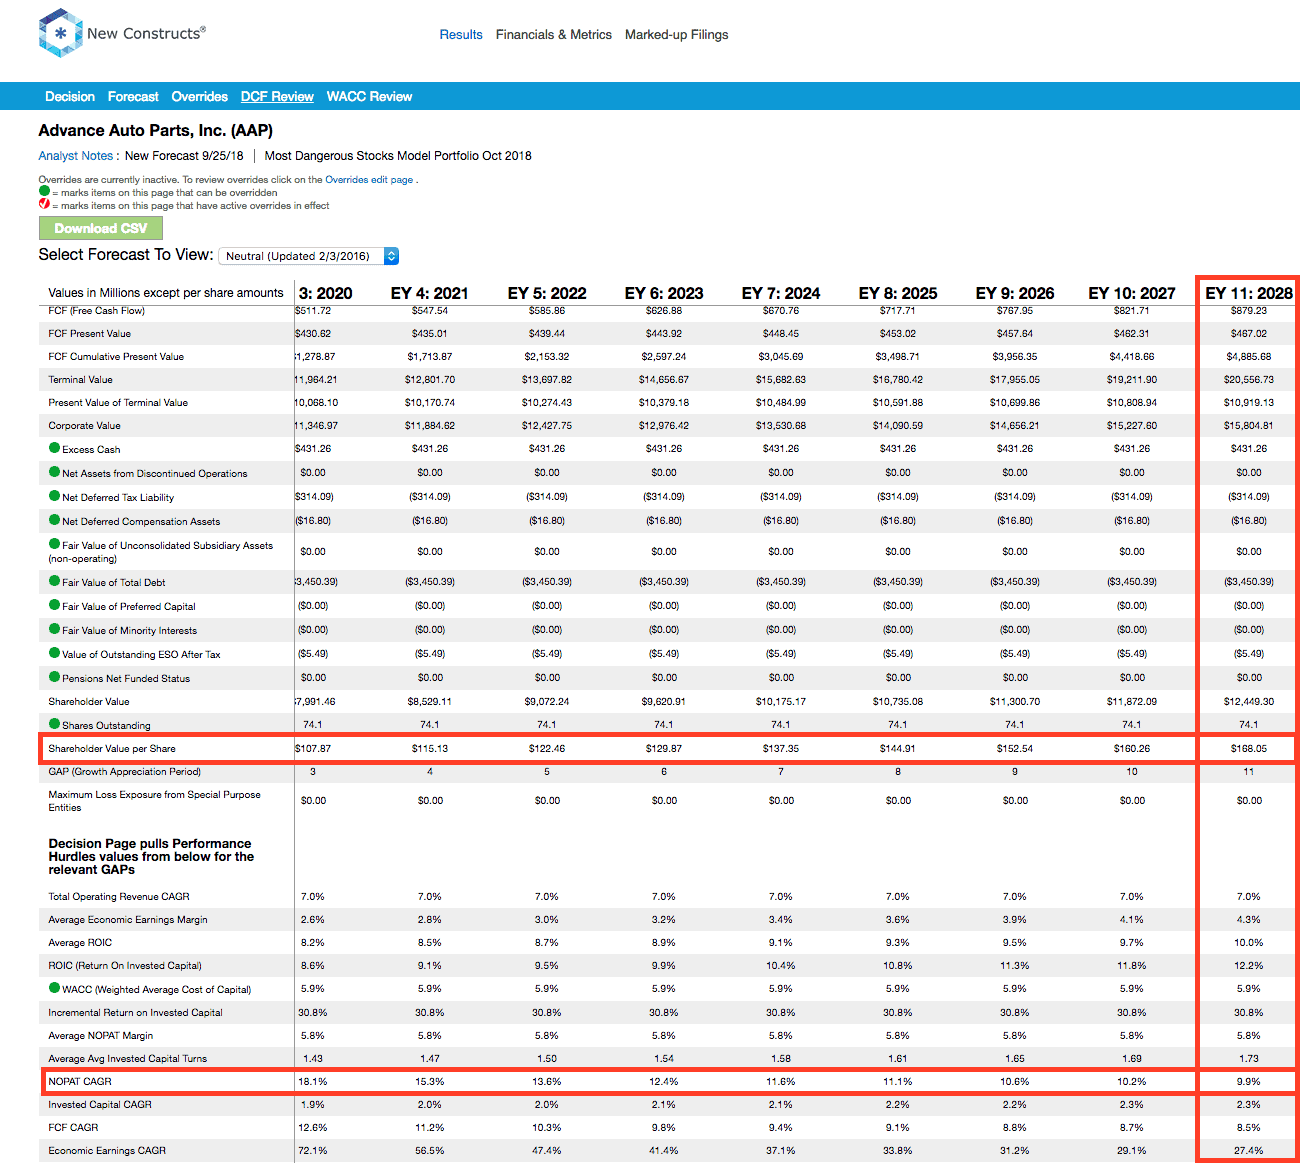This screenshot has height=1163, width=1300.
Task: Click the $467.02 FCF Present Value cell
Action: (1249, 333)
